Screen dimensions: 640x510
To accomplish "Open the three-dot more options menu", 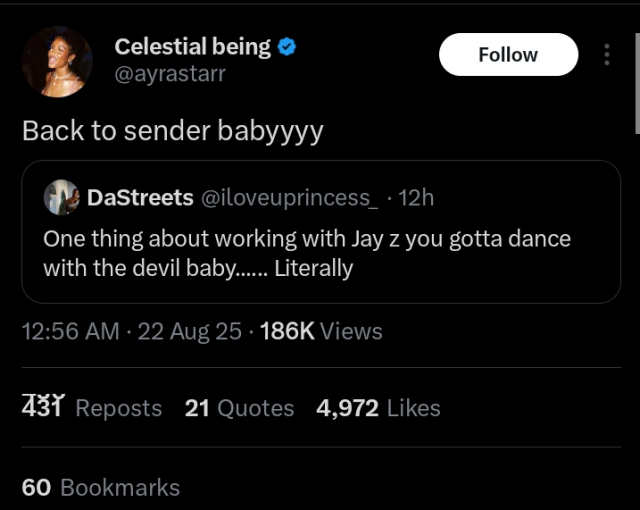I will (x=606, y=55).
